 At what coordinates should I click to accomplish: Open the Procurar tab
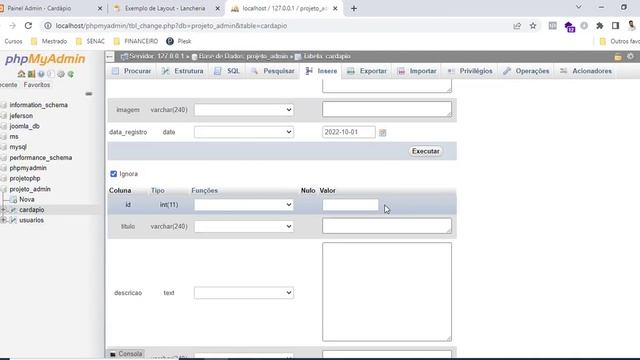131,71
